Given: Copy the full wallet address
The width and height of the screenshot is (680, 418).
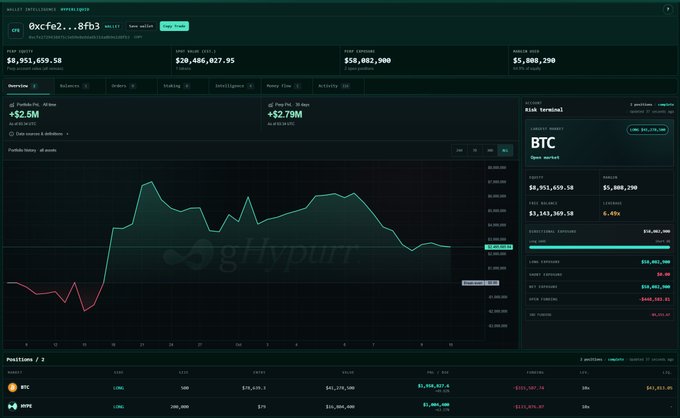Looking at the screenshot, I should point(138,37).
